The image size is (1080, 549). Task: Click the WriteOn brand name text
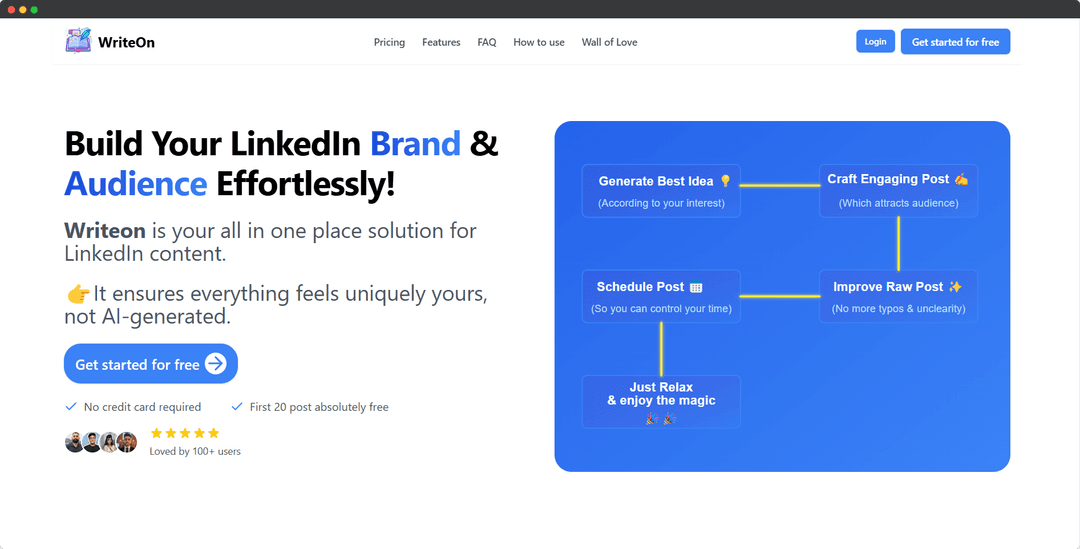tap(126, 42)
